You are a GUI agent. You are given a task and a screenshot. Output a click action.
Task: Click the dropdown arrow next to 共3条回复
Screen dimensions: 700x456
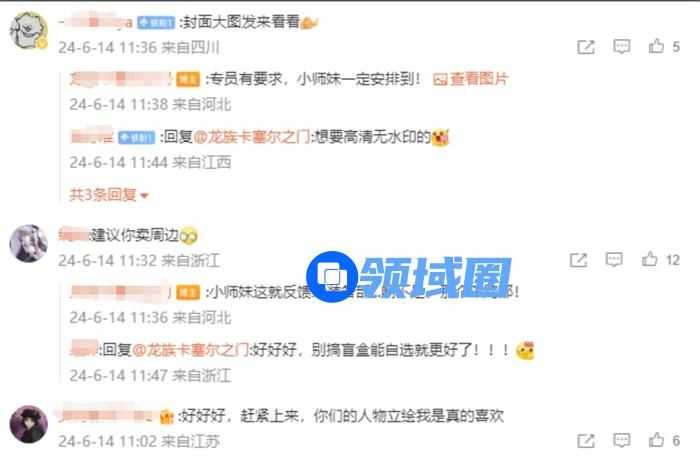point(144,196)
